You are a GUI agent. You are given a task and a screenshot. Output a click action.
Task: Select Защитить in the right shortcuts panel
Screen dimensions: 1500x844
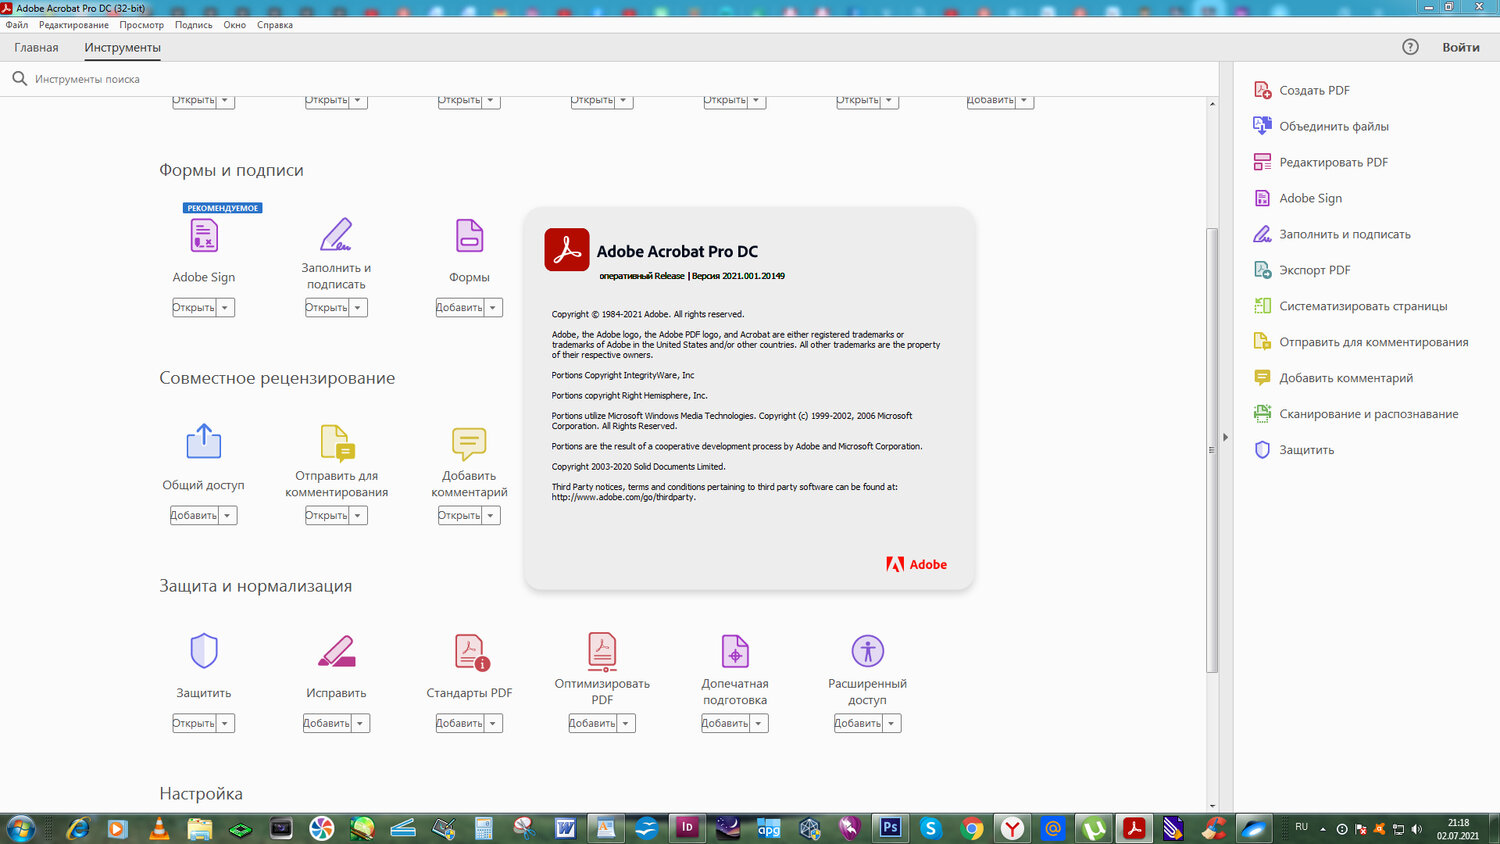[1294, 450]
